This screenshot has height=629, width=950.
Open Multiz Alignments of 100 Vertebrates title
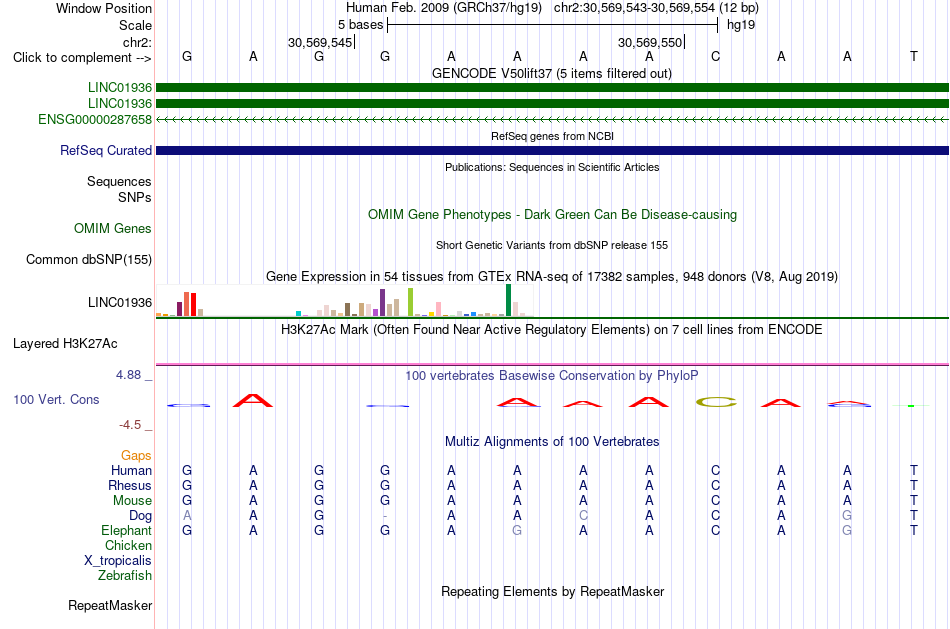tap(552, 442)
